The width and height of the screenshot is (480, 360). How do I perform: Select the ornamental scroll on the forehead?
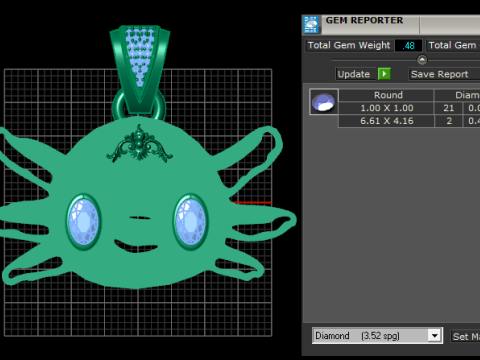coord(139,145)
